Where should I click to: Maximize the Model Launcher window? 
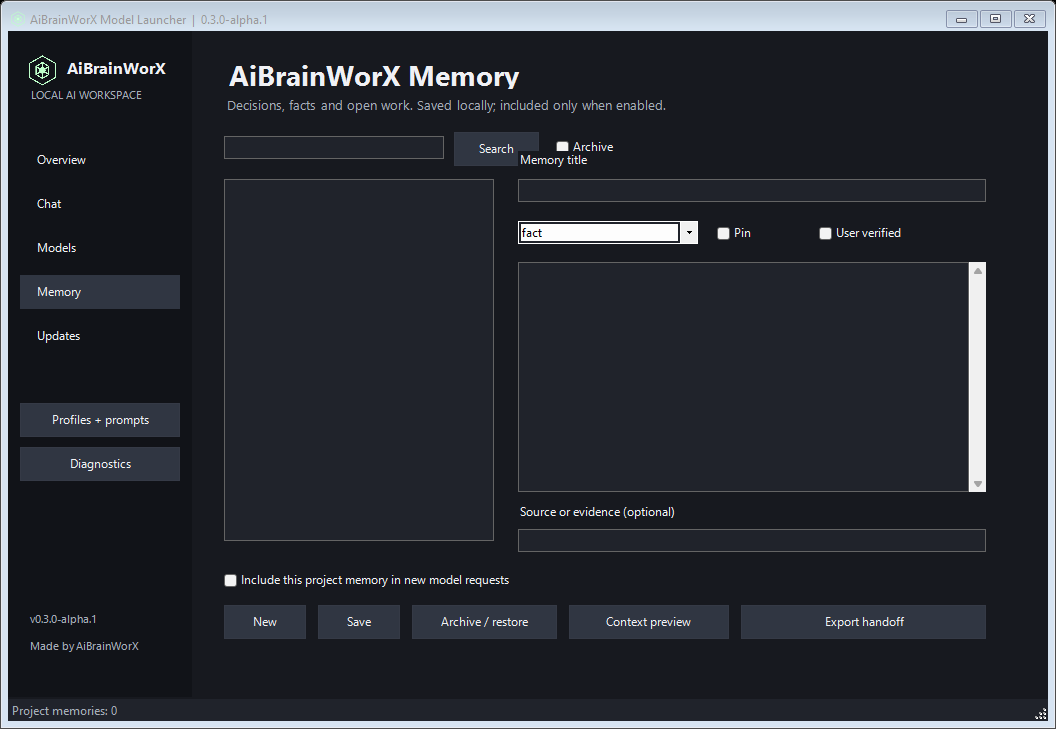tap(995, 19)
